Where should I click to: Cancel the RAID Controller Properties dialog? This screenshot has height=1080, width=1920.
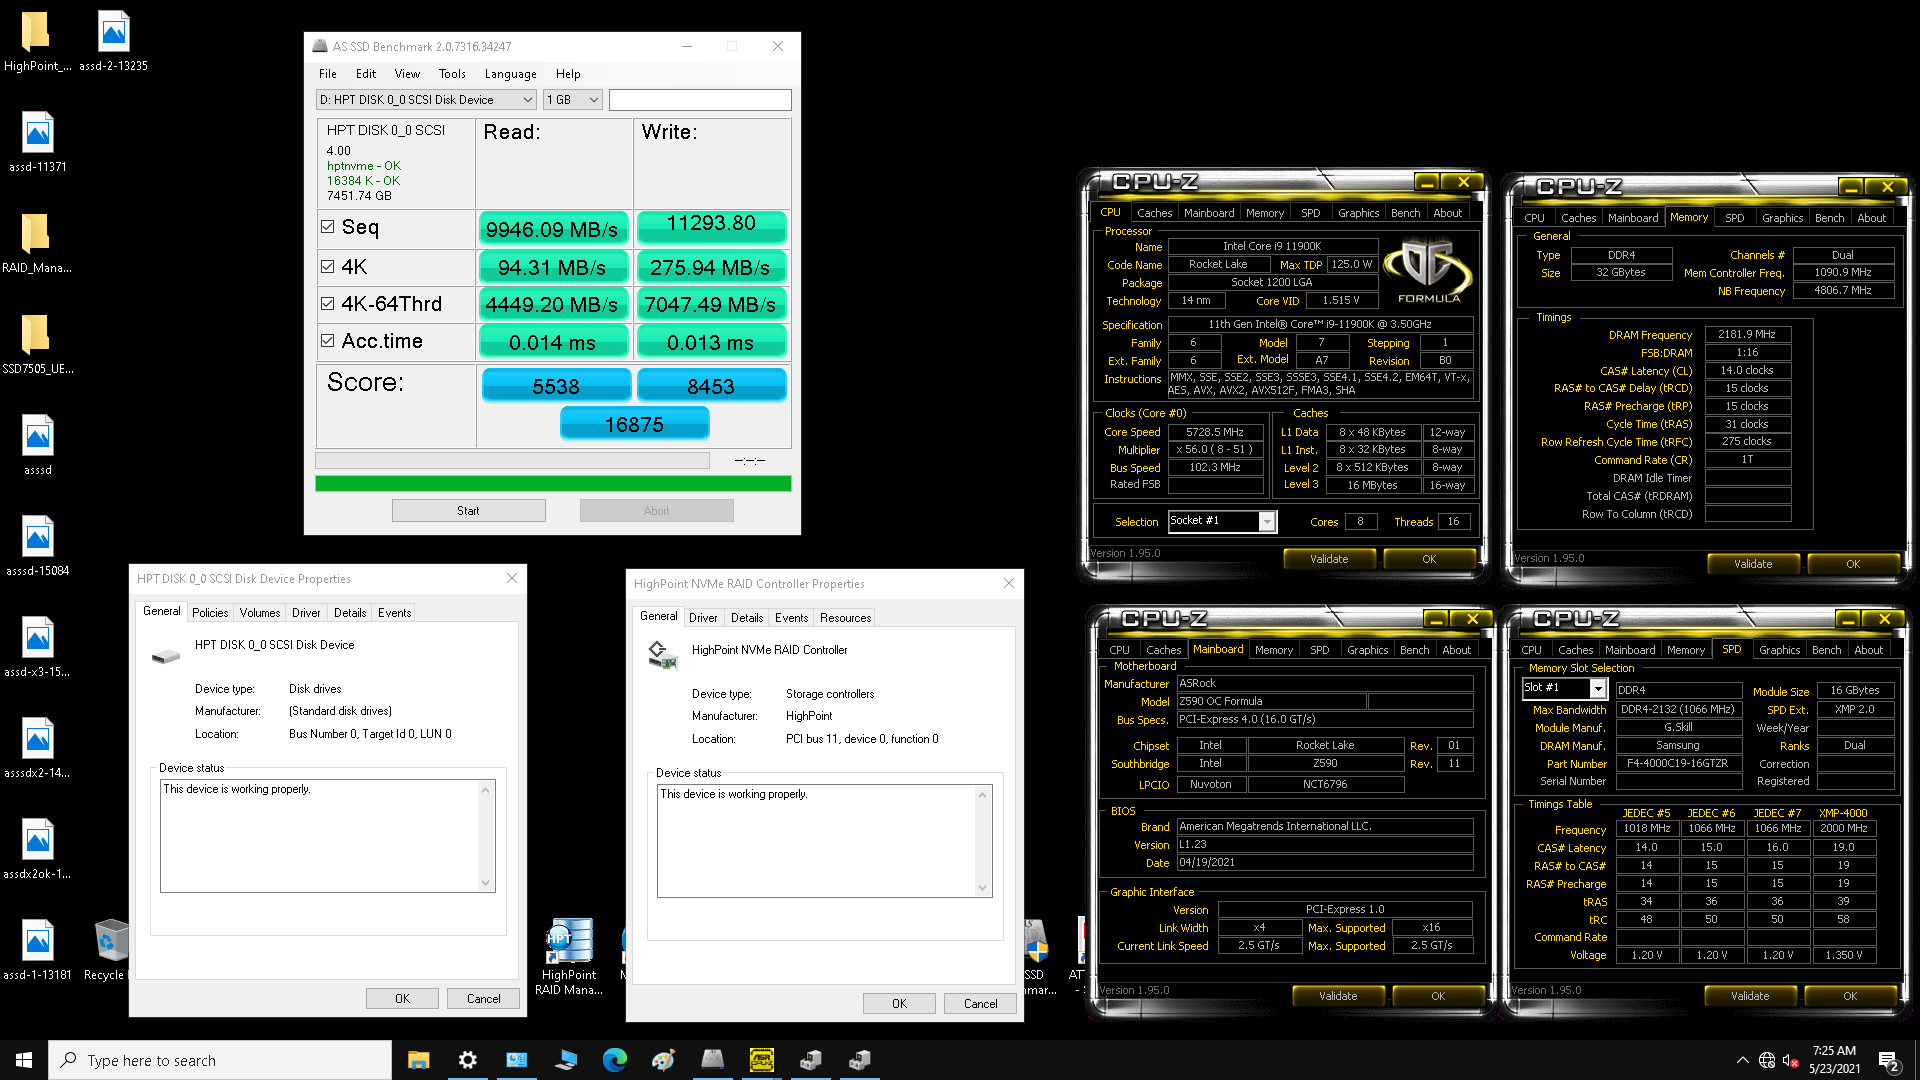[x=981, y=1004]
